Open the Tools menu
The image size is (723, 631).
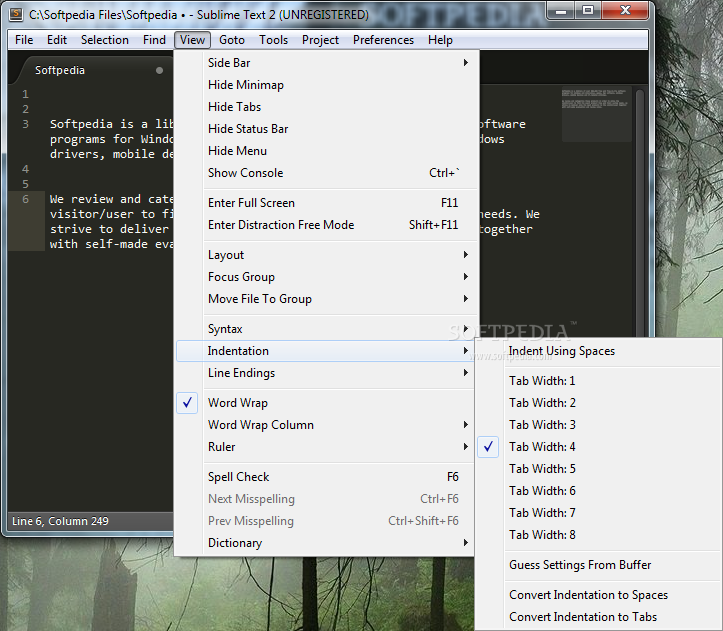pos(273,40)
